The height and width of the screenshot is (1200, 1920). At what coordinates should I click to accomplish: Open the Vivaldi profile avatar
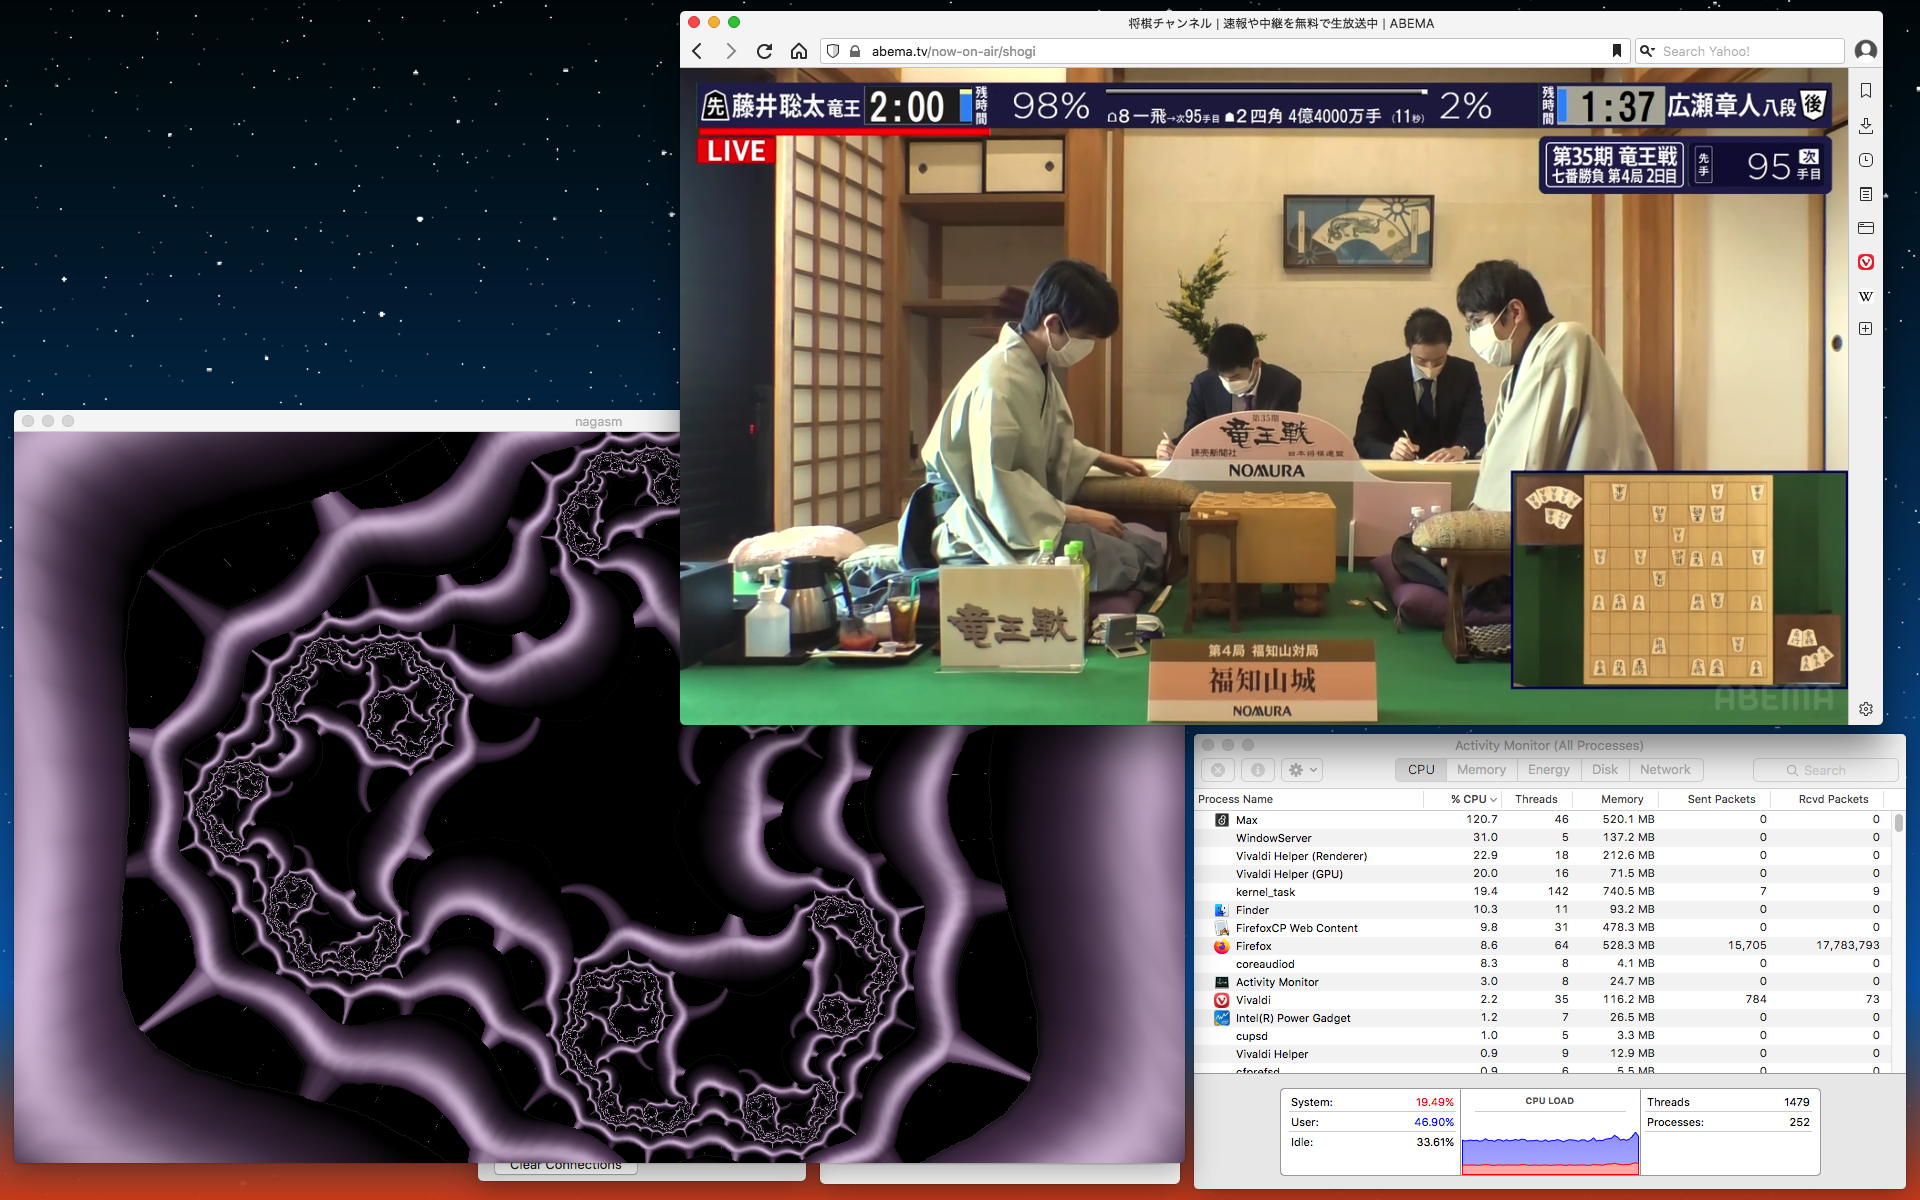[x=1865, y=51]
